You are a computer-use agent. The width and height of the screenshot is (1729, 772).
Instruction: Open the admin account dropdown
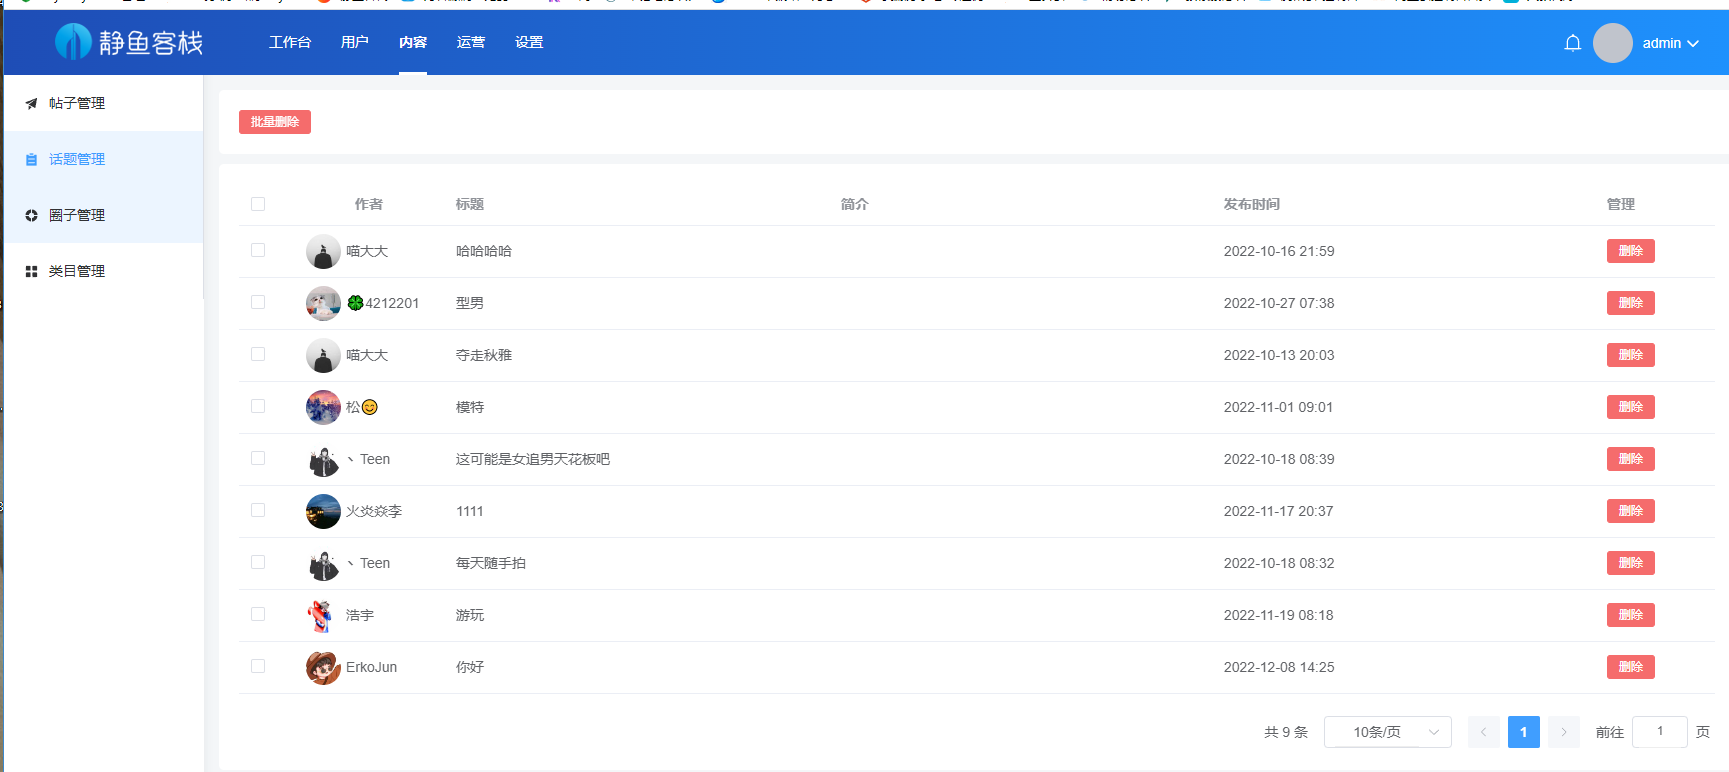coord(1670,43)
